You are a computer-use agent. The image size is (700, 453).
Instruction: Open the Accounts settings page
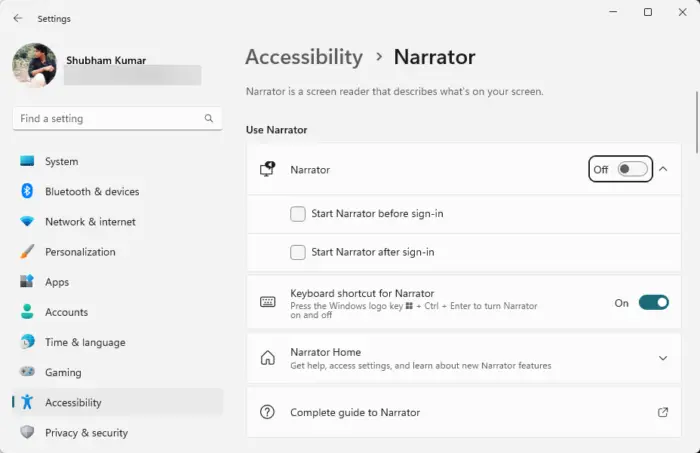click(x=66, y=312)
